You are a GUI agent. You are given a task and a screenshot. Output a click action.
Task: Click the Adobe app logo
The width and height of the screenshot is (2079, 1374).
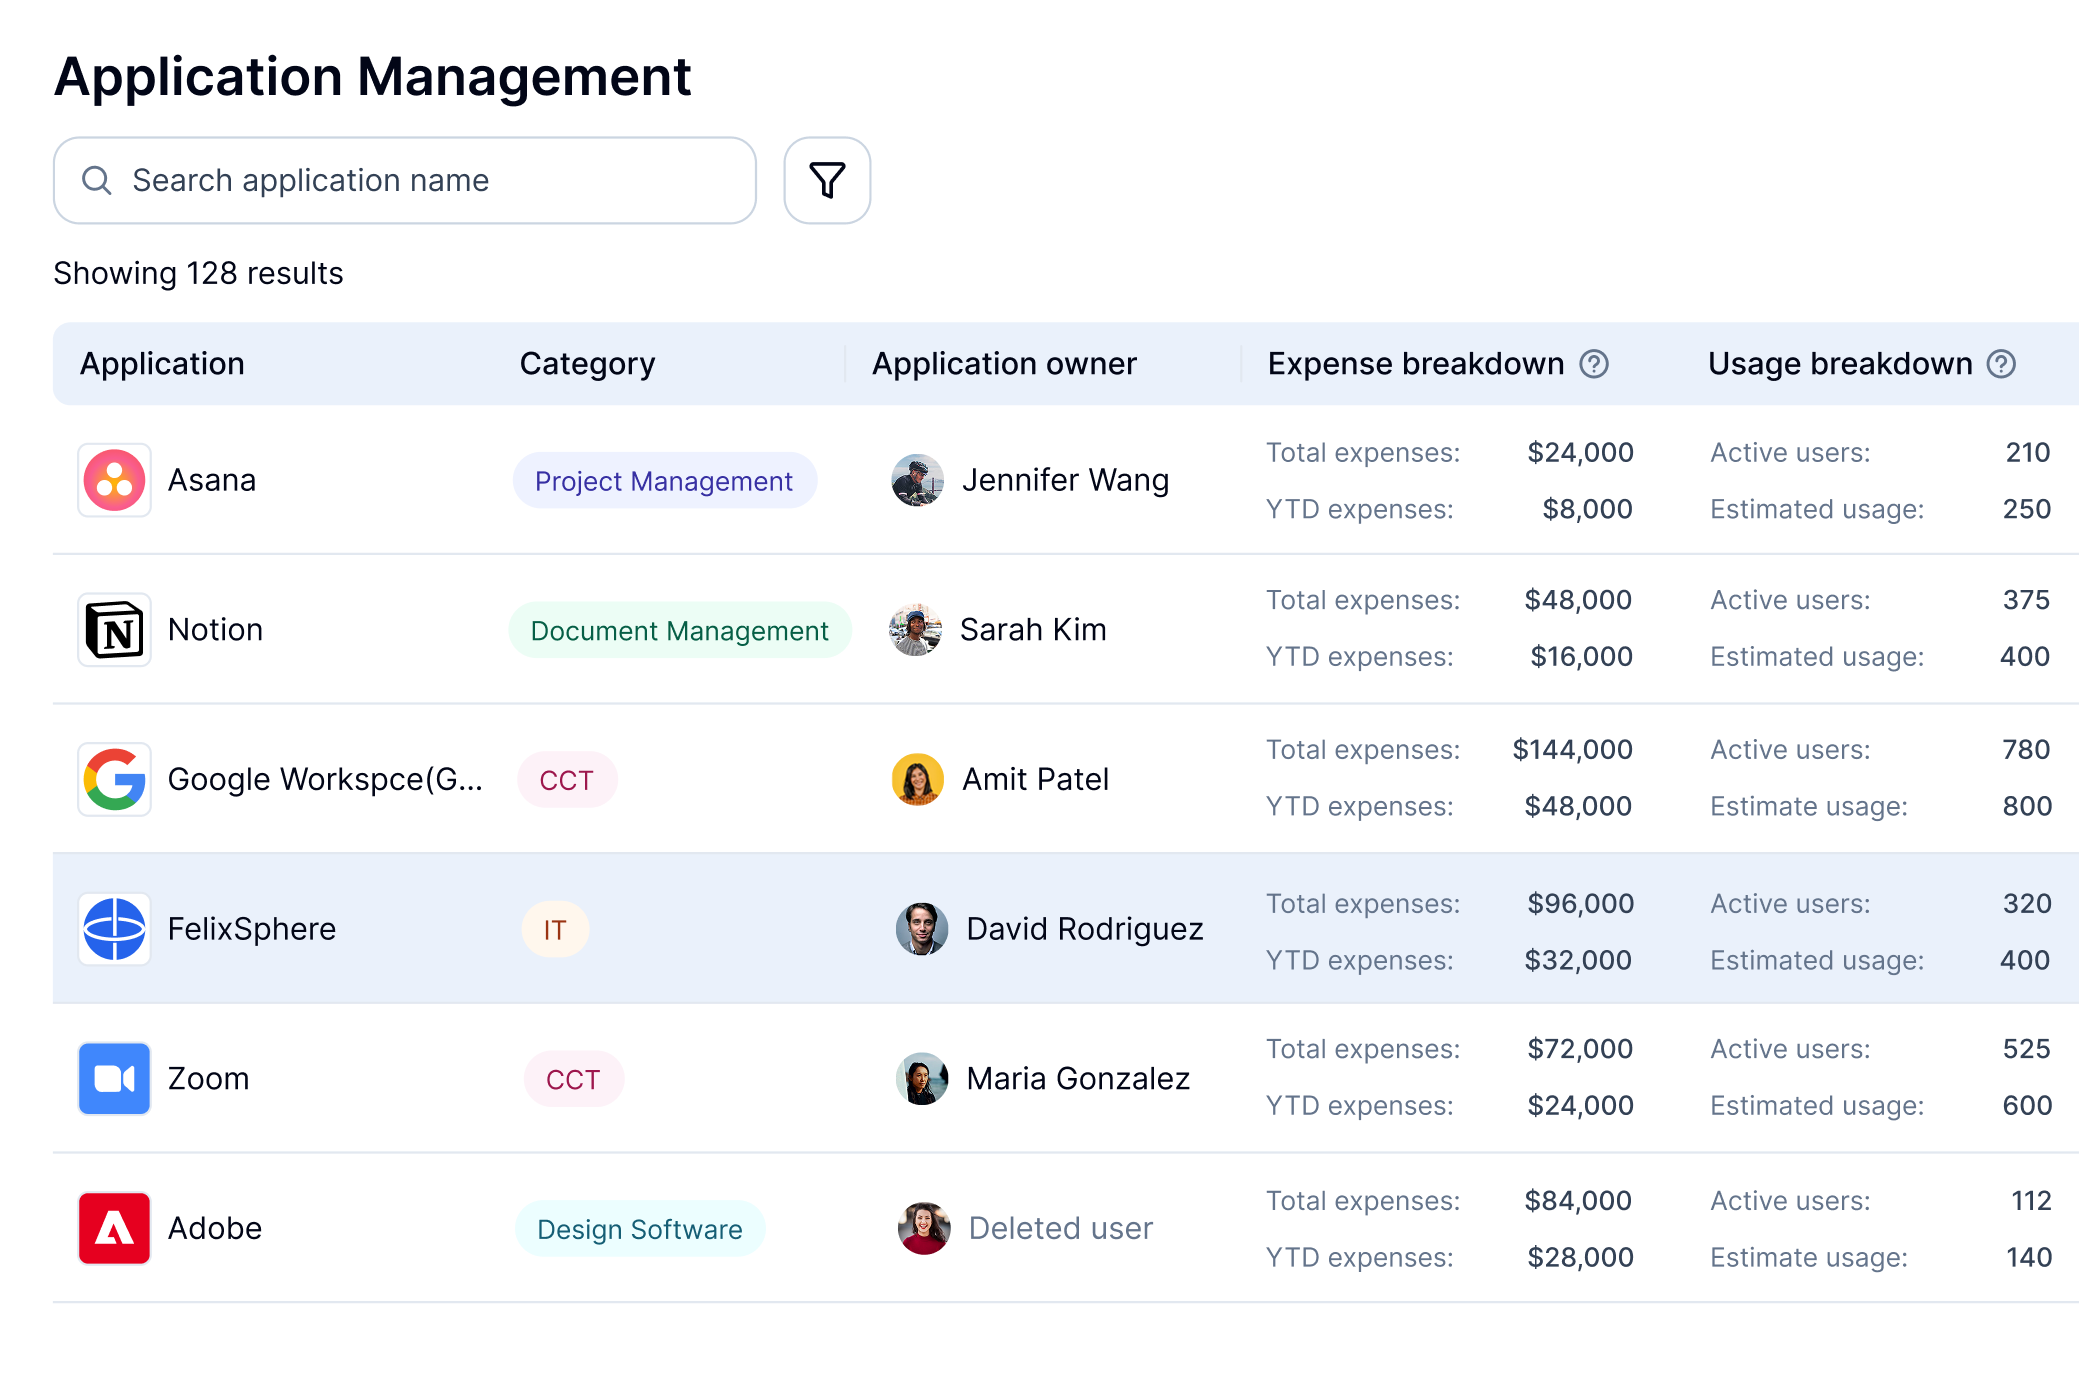114,1228
